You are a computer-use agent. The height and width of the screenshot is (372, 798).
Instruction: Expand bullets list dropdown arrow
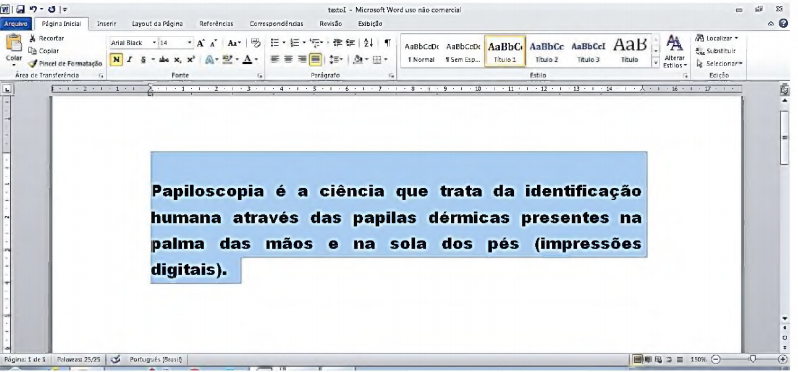[283, 43]
